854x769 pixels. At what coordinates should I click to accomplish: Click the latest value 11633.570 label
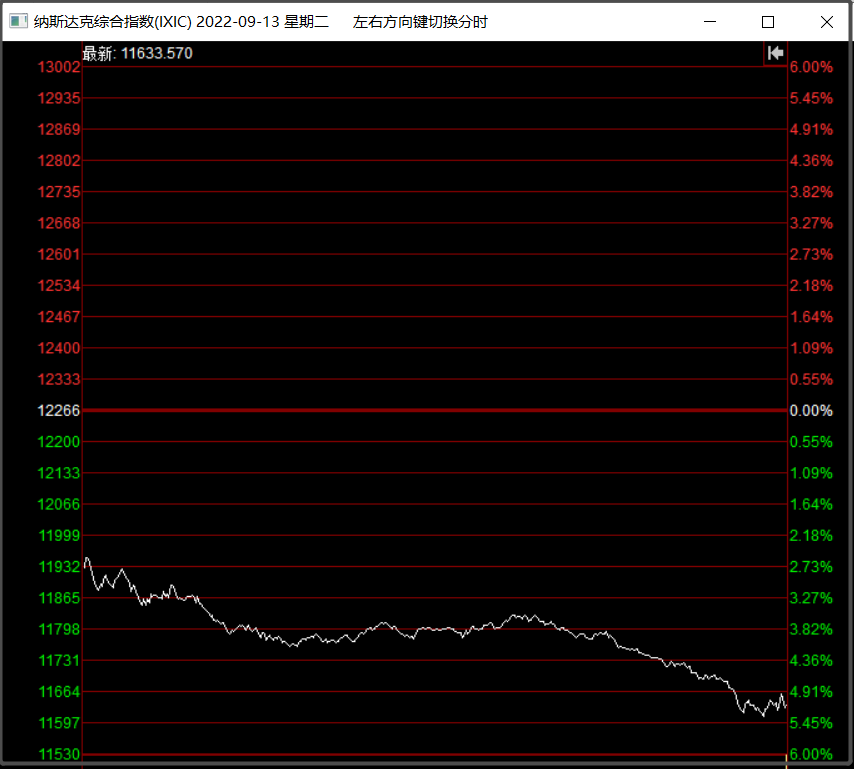click(x=138, y=53)
